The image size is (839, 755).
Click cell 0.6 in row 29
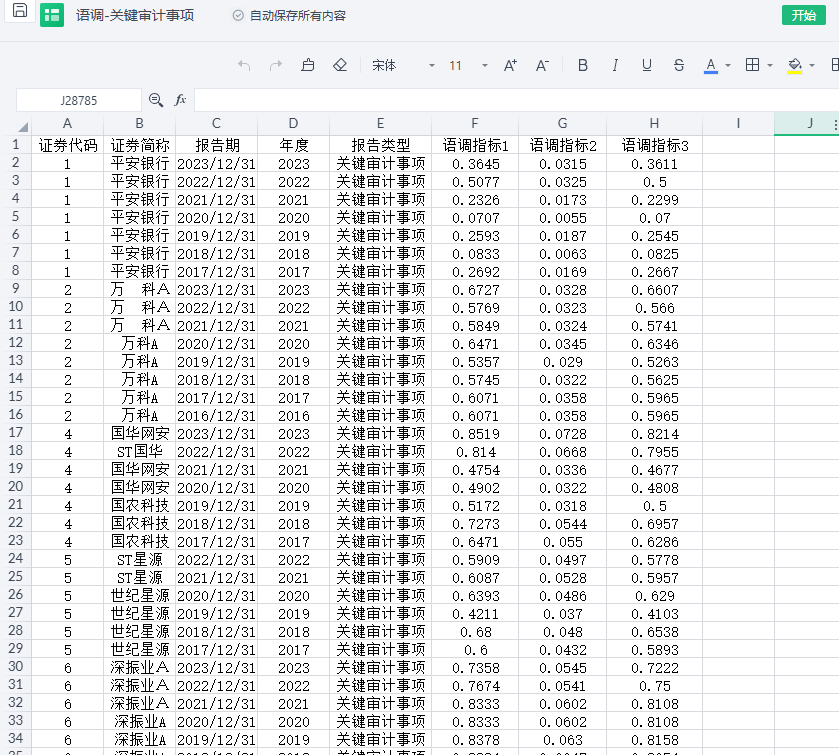[x=475, y=649]
